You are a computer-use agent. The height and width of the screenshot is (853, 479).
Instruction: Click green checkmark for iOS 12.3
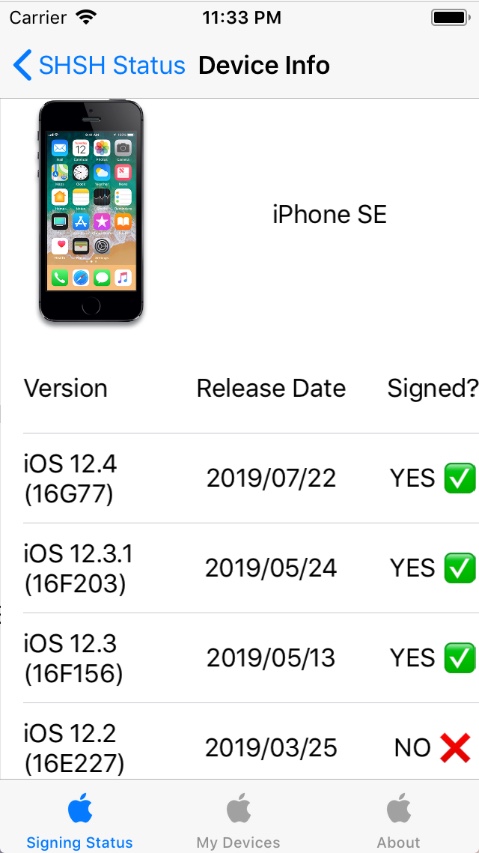[459, 658]
